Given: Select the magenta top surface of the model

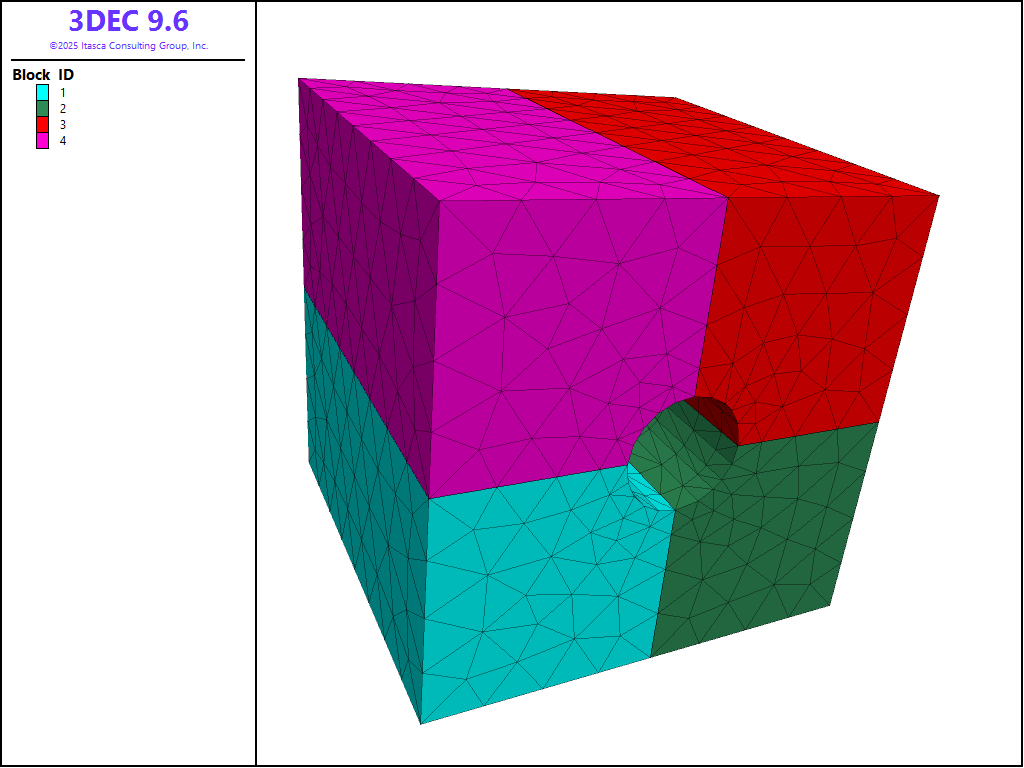Looking at the screenshot, I should (450, 140).
